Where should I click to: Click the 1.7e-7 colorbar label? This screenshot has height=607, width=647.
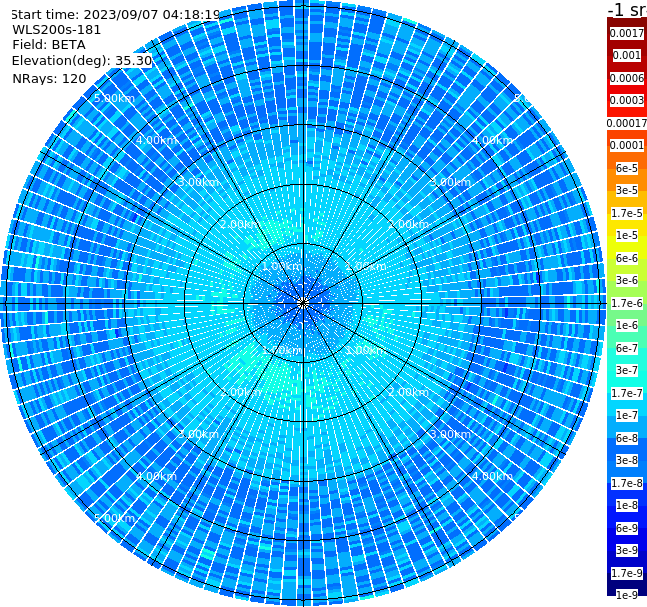pos(627,393)
